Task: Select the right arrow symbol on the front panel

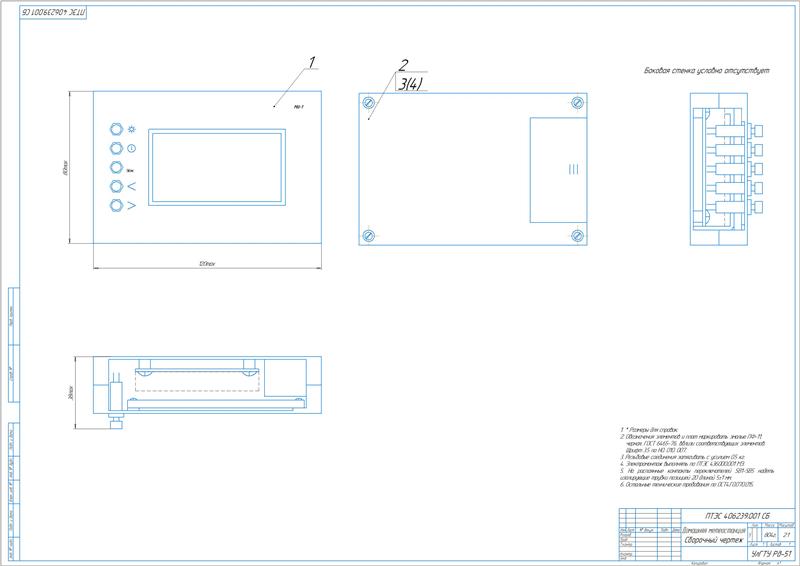Action: 132,206
